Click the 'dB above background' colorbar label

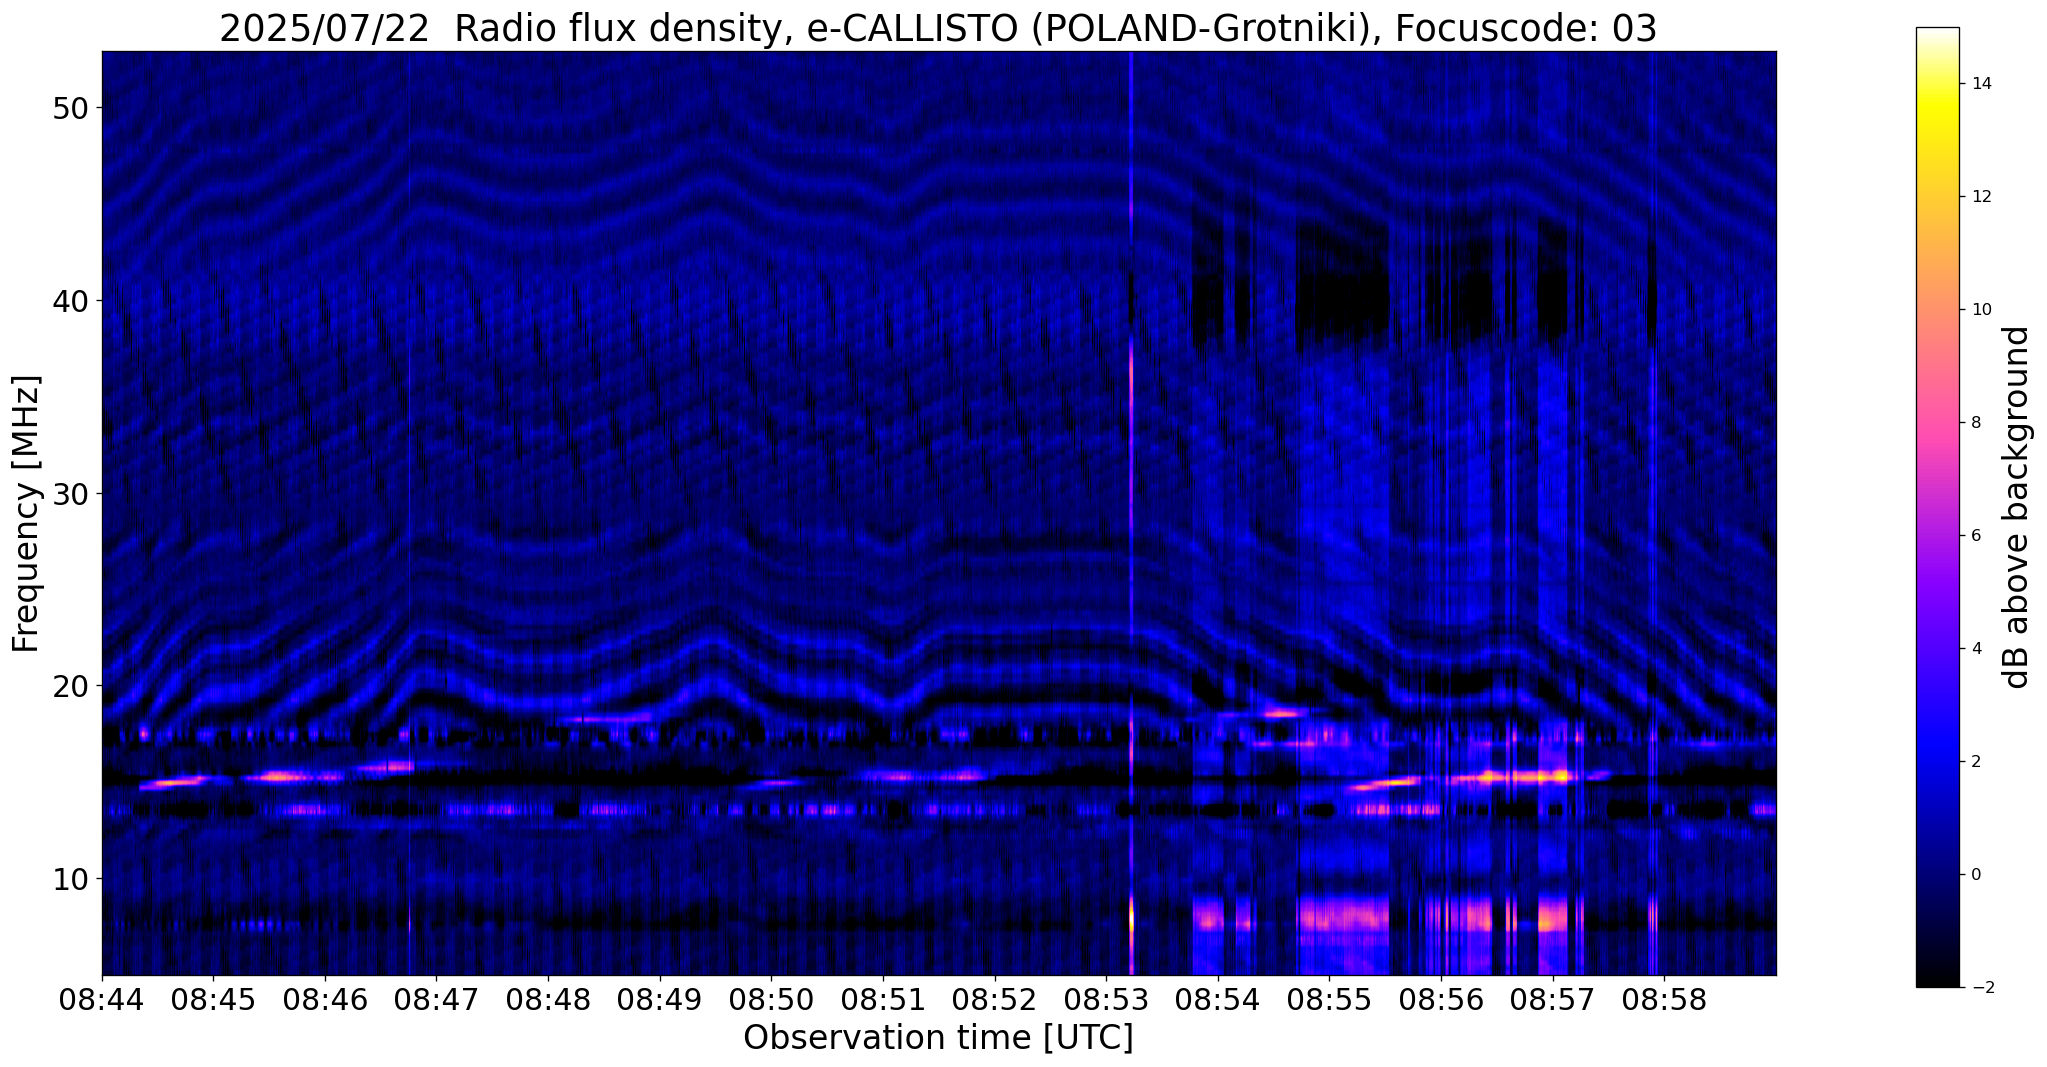coord(2018,507)
